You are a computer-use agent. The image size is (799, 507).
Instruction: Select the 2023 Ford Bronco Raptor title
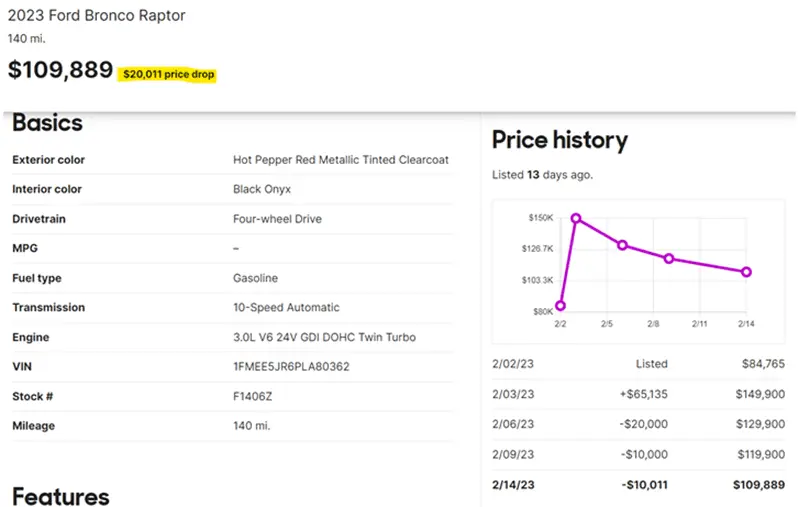click(96, 16)
